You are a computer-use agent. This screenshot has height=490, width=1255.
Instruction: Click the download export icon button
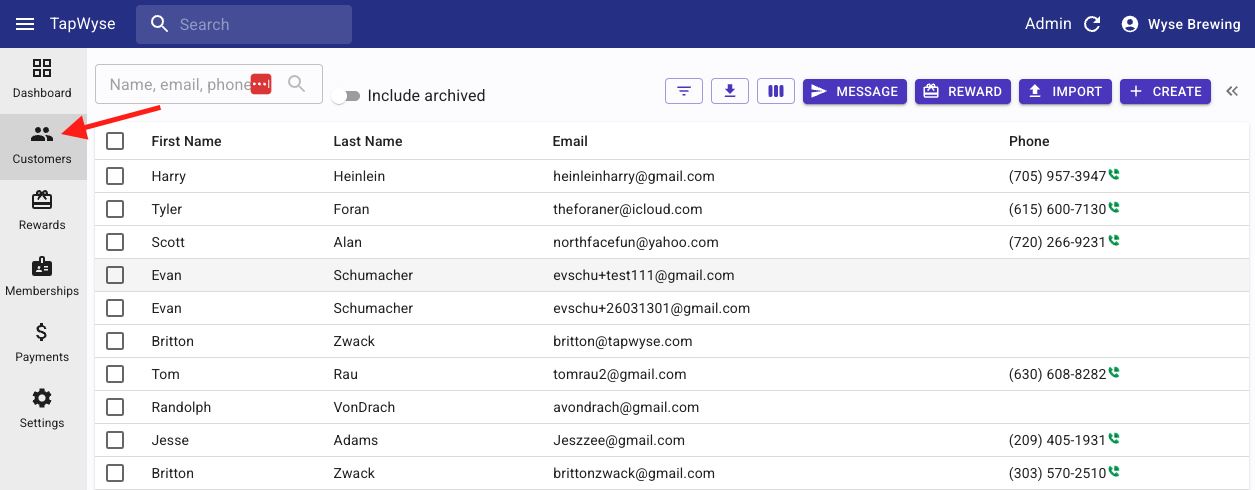730,91
